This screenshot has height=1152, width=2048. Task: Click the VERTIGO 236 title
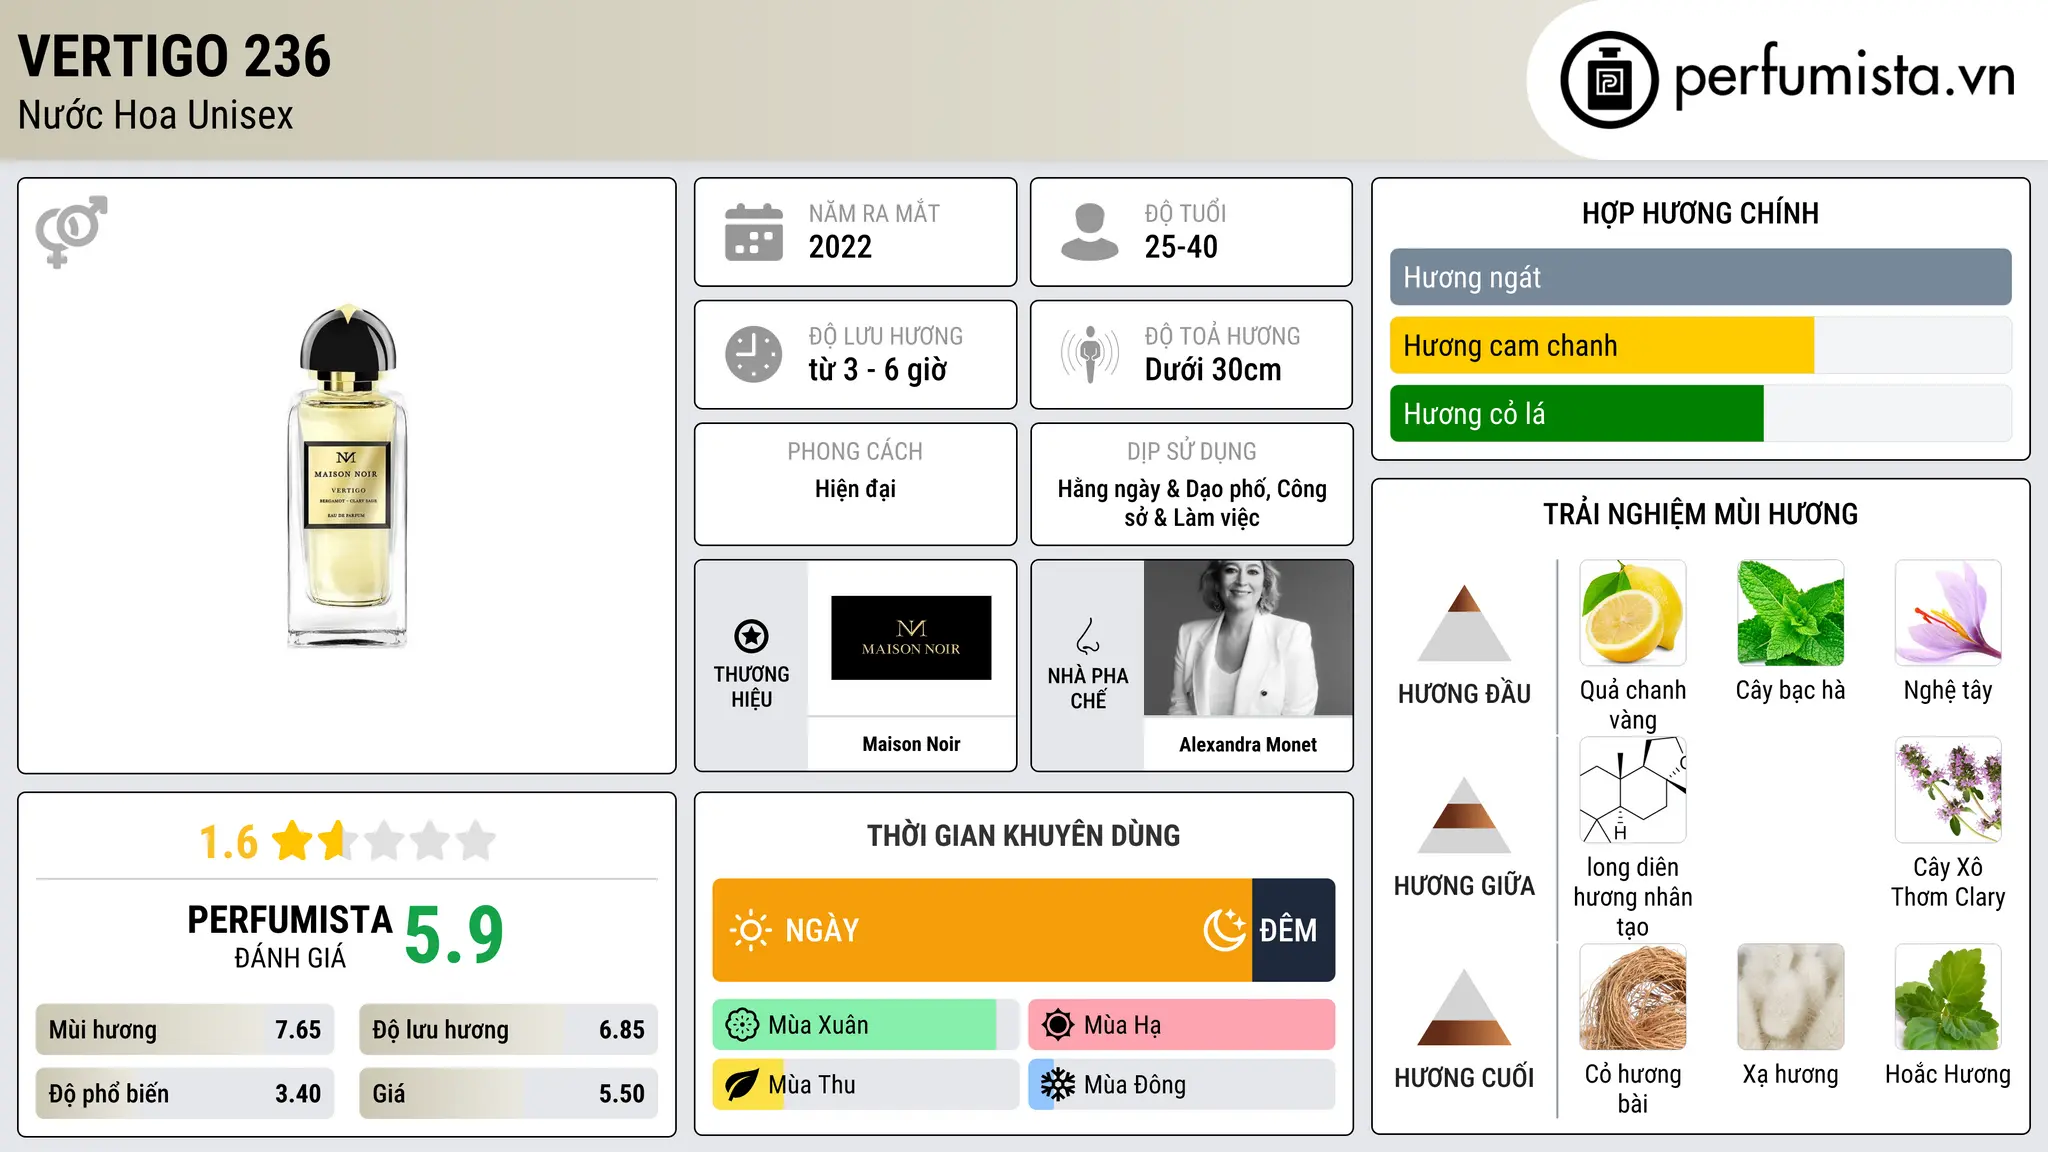pos(175,56)
